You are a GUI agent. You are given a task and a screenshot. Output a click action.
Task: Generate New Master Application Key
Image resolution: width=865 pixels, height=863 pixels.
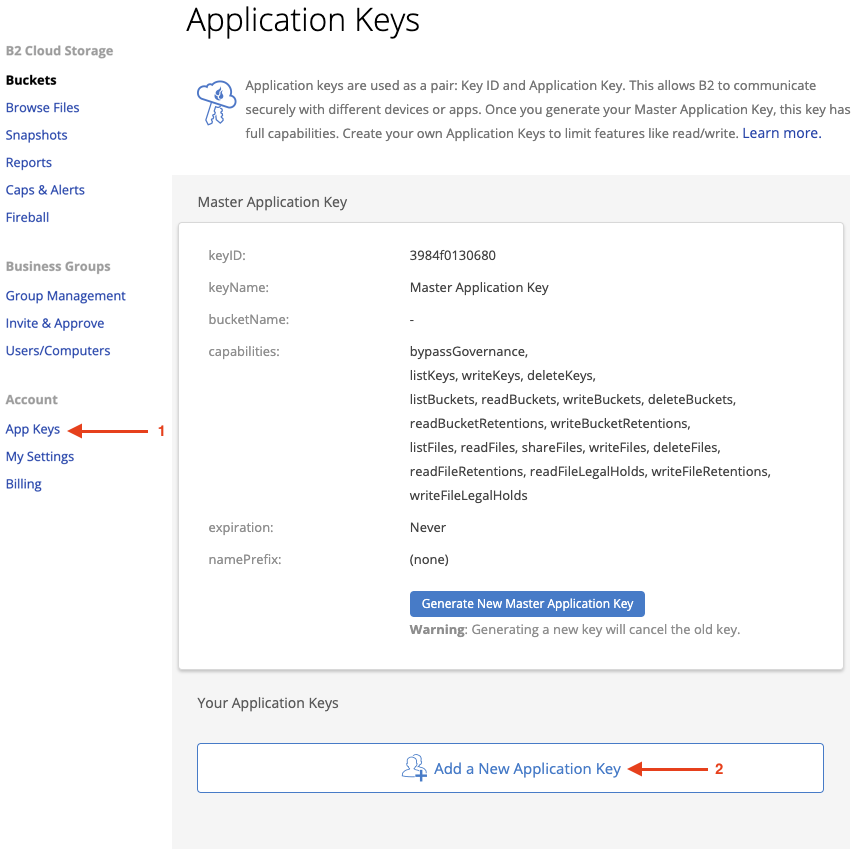pyautogui.click(x=527, y=604)
